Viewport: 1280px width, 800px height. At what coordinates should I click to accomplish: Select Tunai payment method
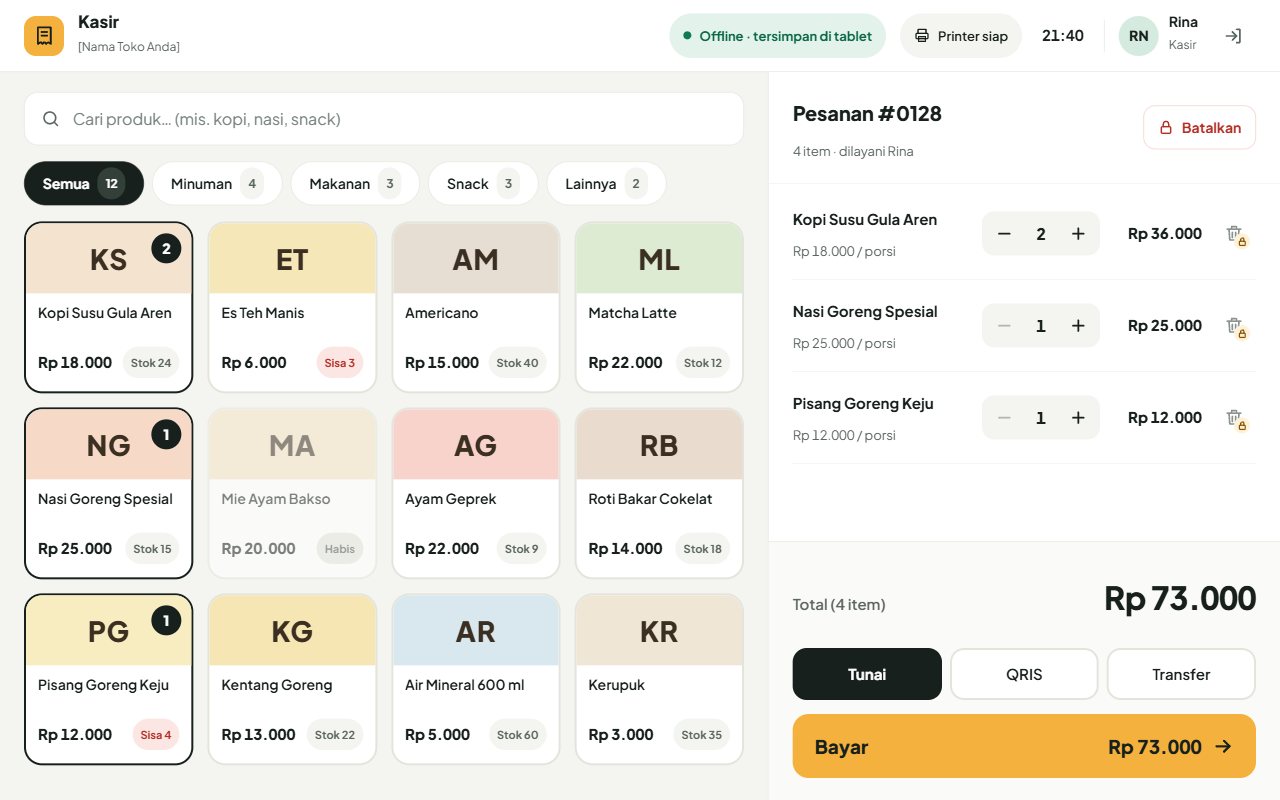pos(867,674)
